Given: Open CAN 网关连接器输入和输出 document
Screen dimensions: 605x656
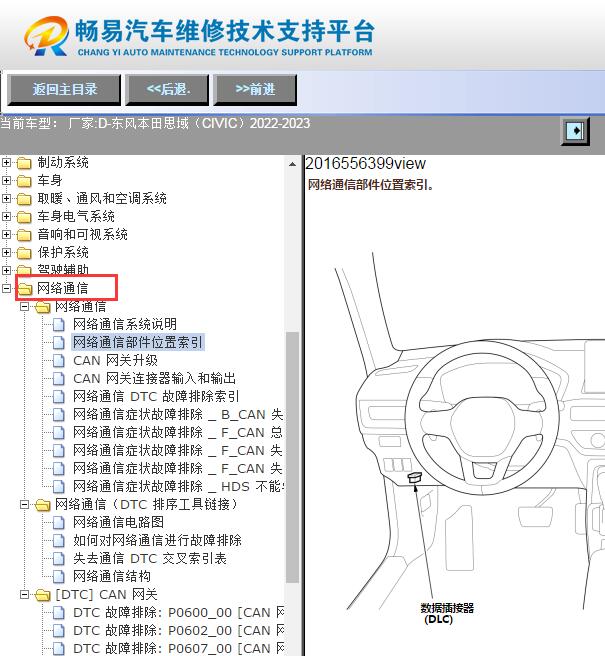Looking at the screenshot, I should 154,378.
